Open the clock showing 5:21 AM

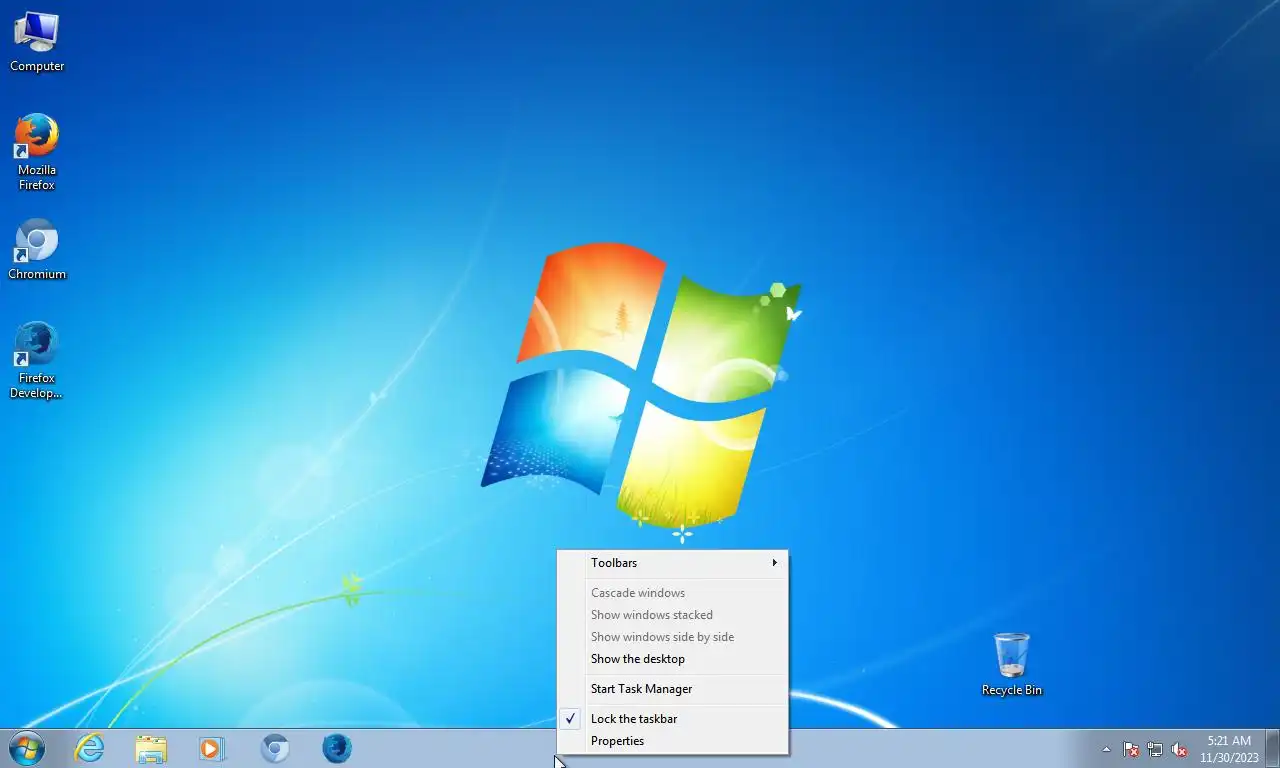[x=1228, y=749]
